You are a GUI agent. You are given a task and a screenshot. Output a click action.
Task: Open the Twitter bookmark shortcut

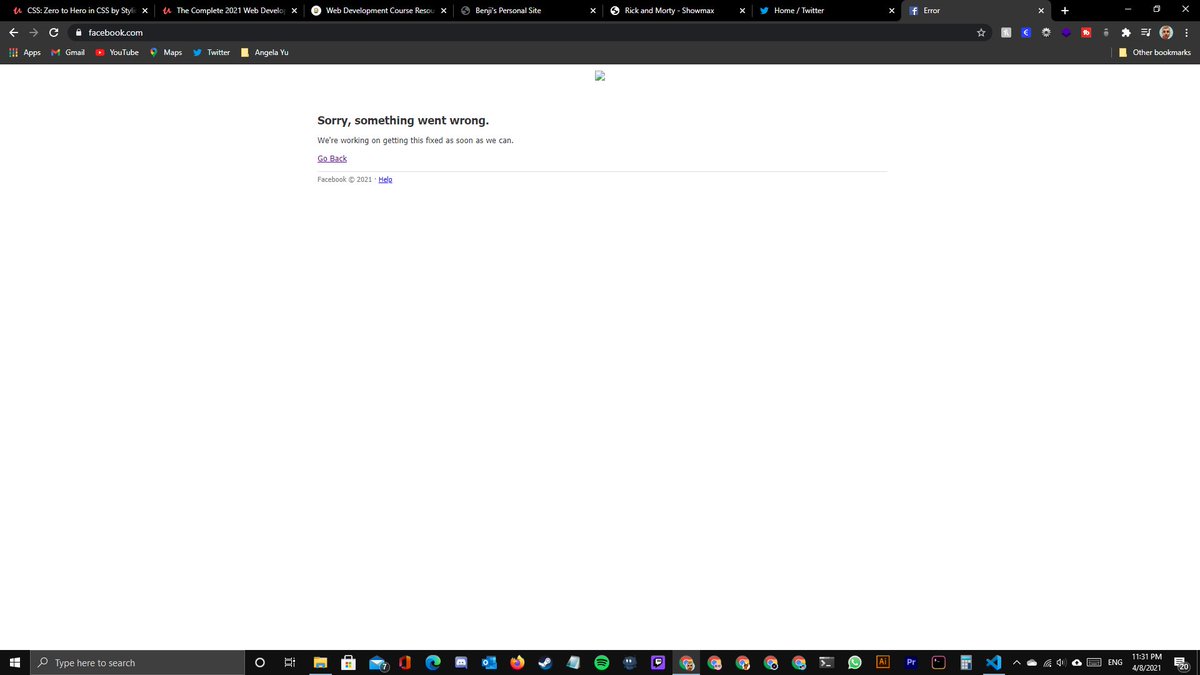tap(210, 52)
